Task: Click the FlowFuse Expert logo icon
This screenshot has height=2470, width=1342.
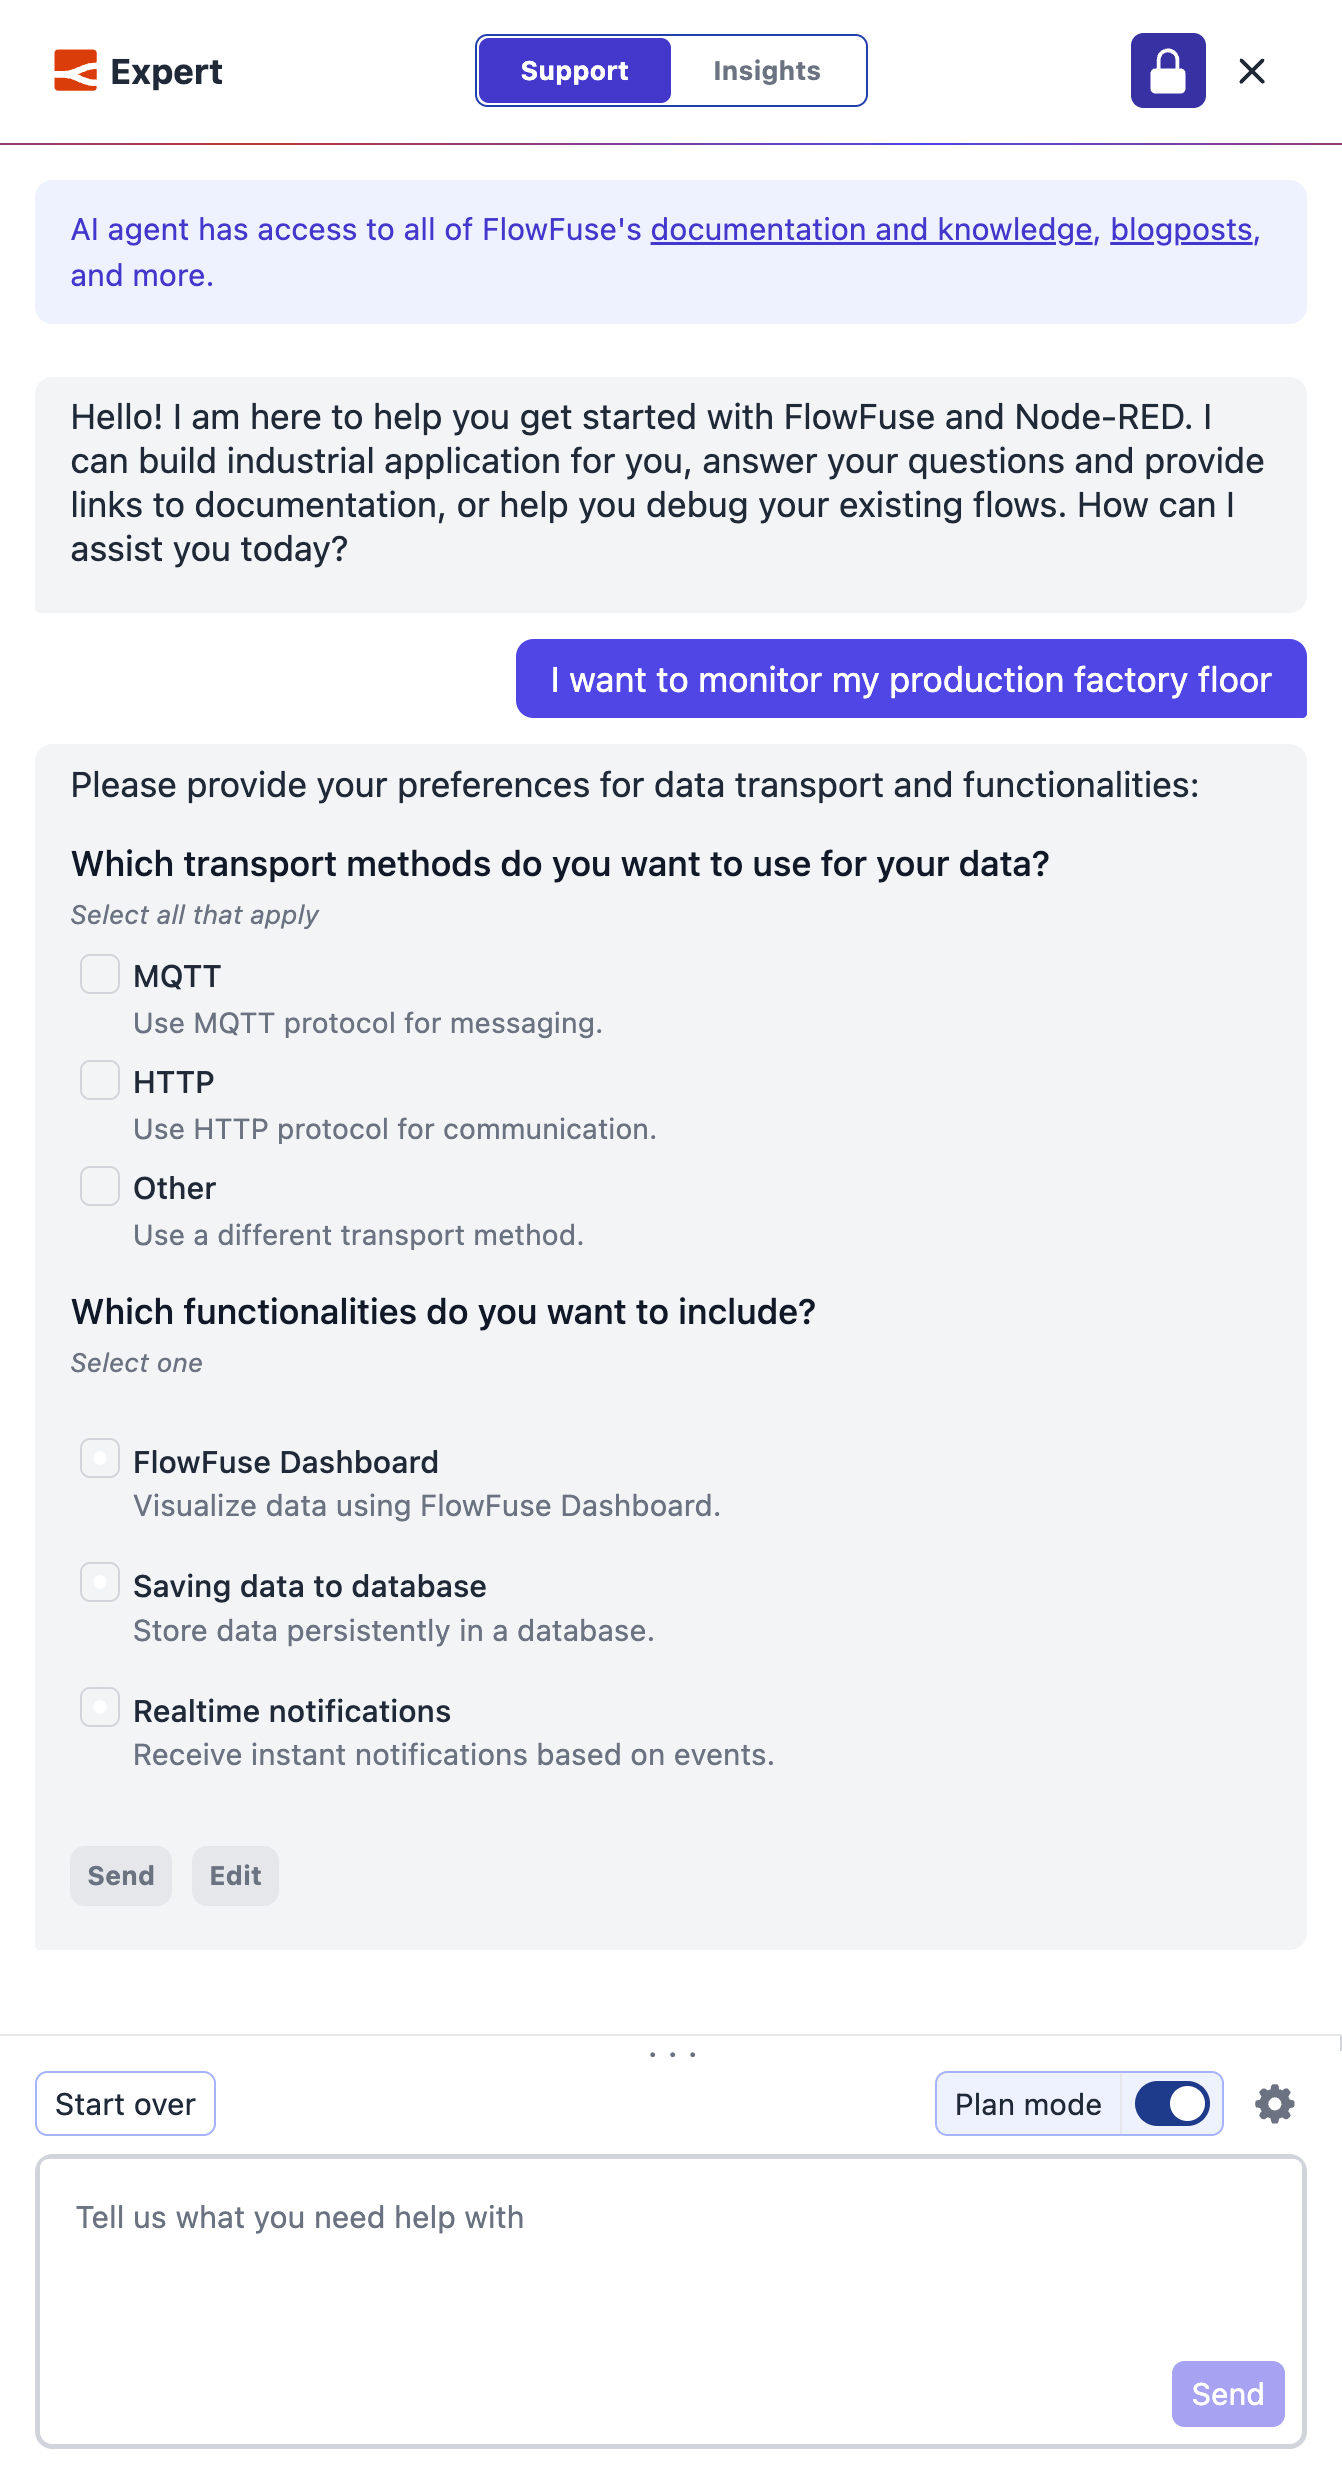Action: 75,71
